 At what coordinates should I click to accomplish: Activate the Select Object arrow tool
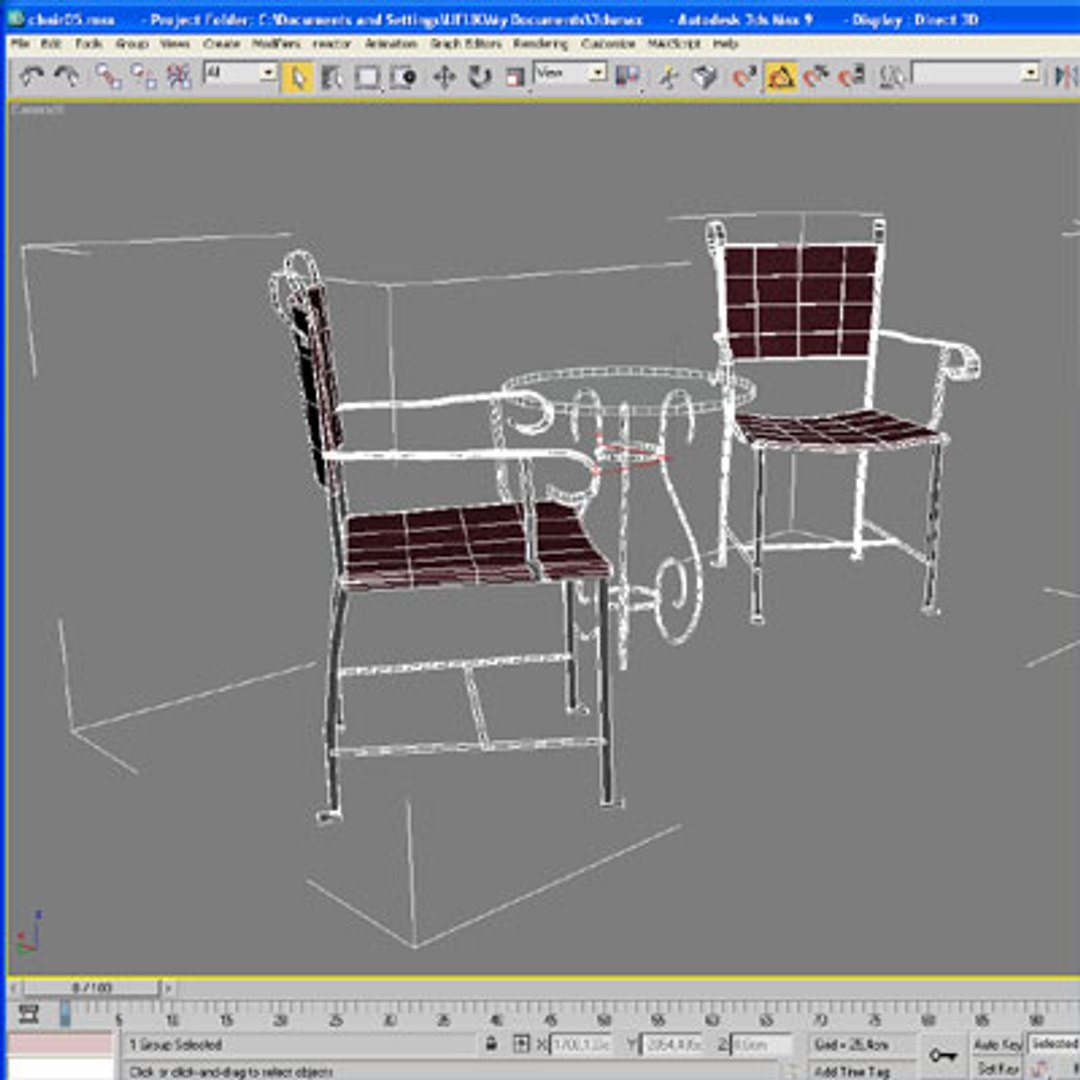297,76
